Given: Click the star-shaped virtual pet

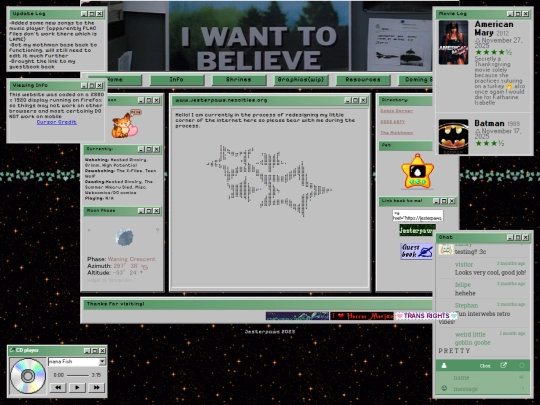Looking at the screenshot, I should (x=417, y=172).
